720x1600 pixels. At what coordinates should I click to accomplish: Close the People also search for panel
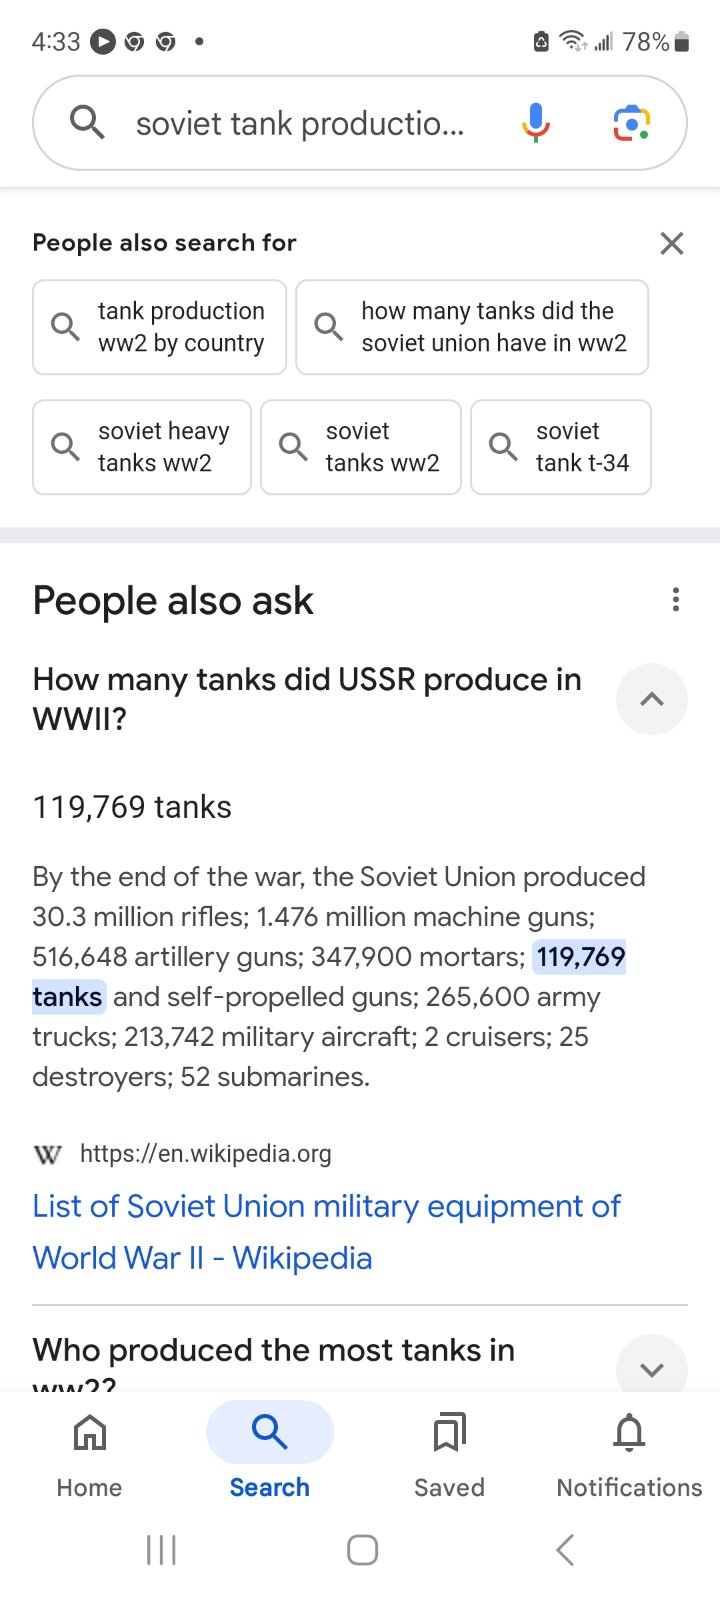tap(672, 243)
